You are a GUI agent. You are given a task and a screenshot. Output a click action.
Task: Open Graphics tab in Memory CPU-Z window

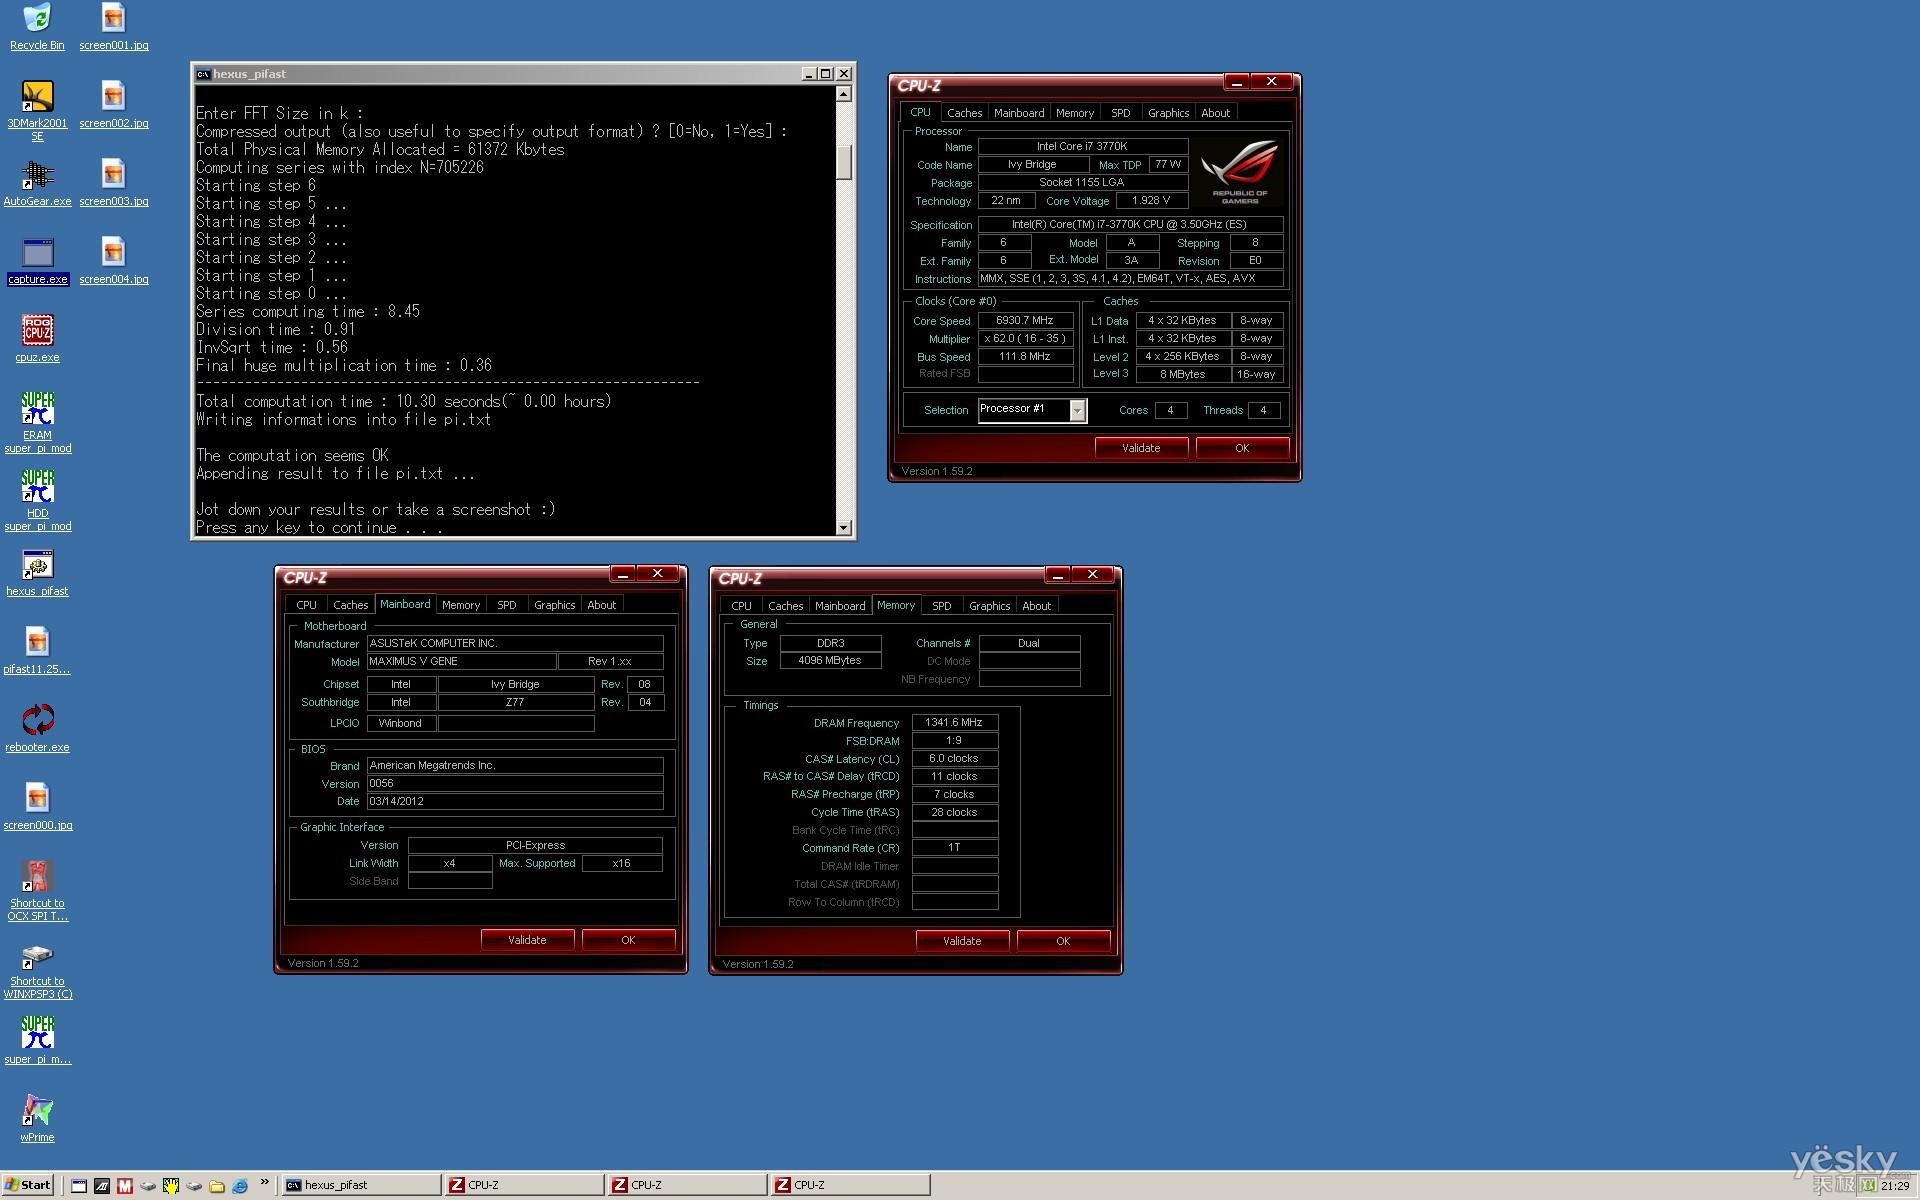989,606
